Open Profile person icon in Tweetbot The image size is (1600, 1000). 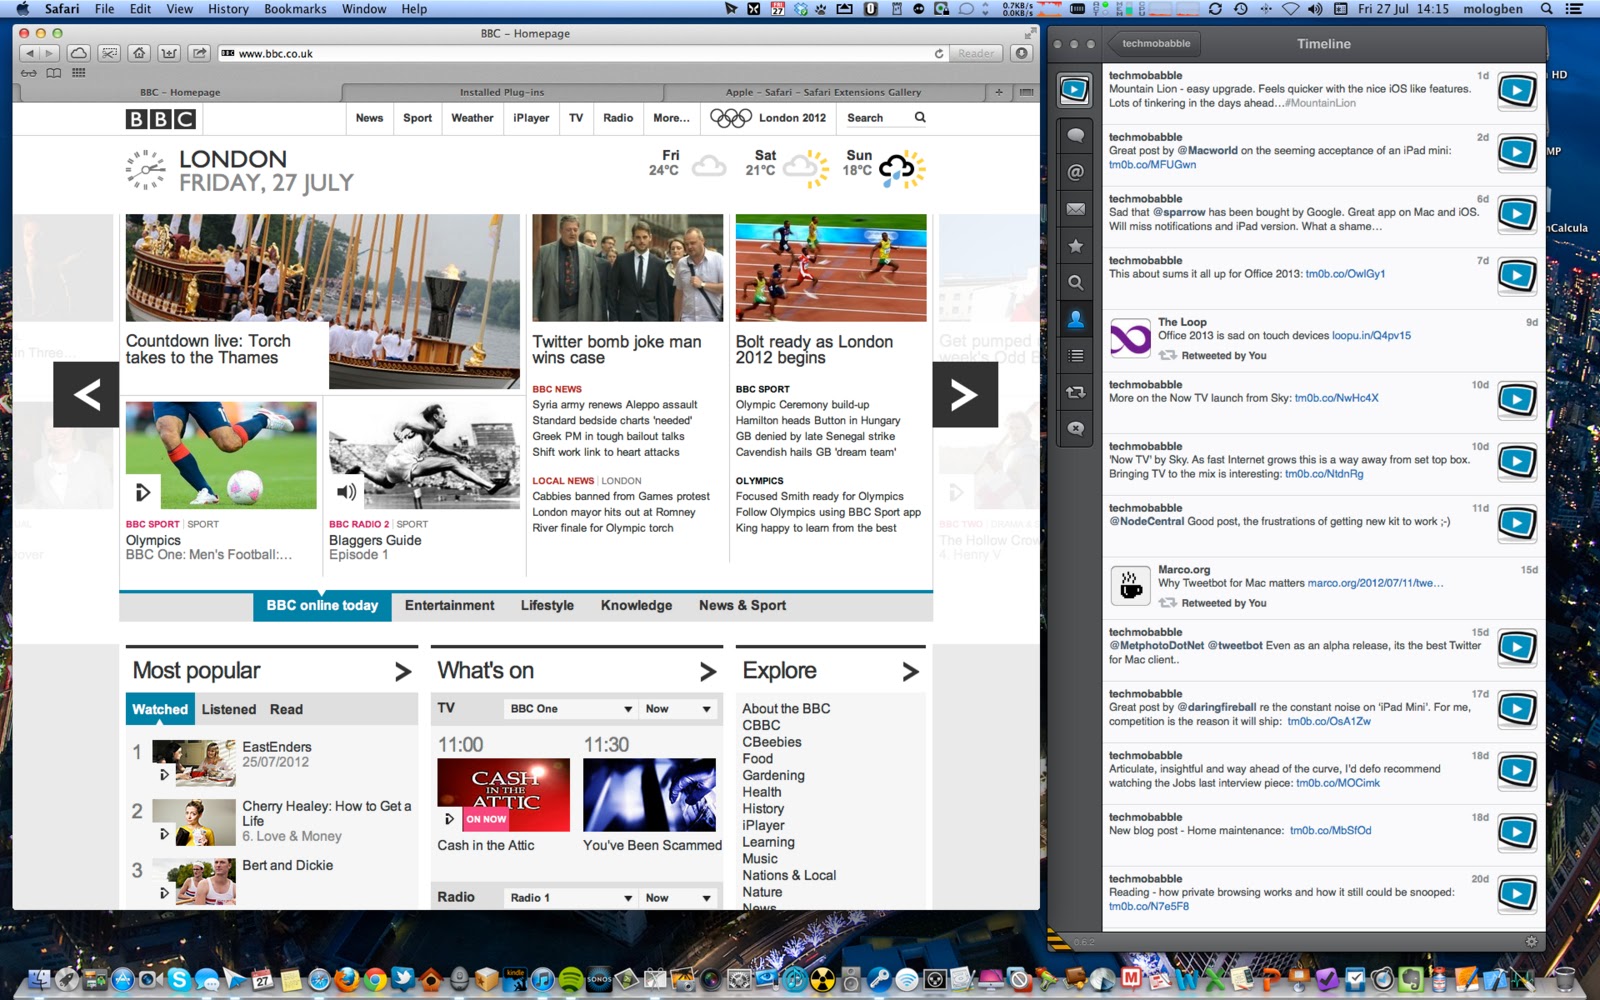(x=1076, y=320)
